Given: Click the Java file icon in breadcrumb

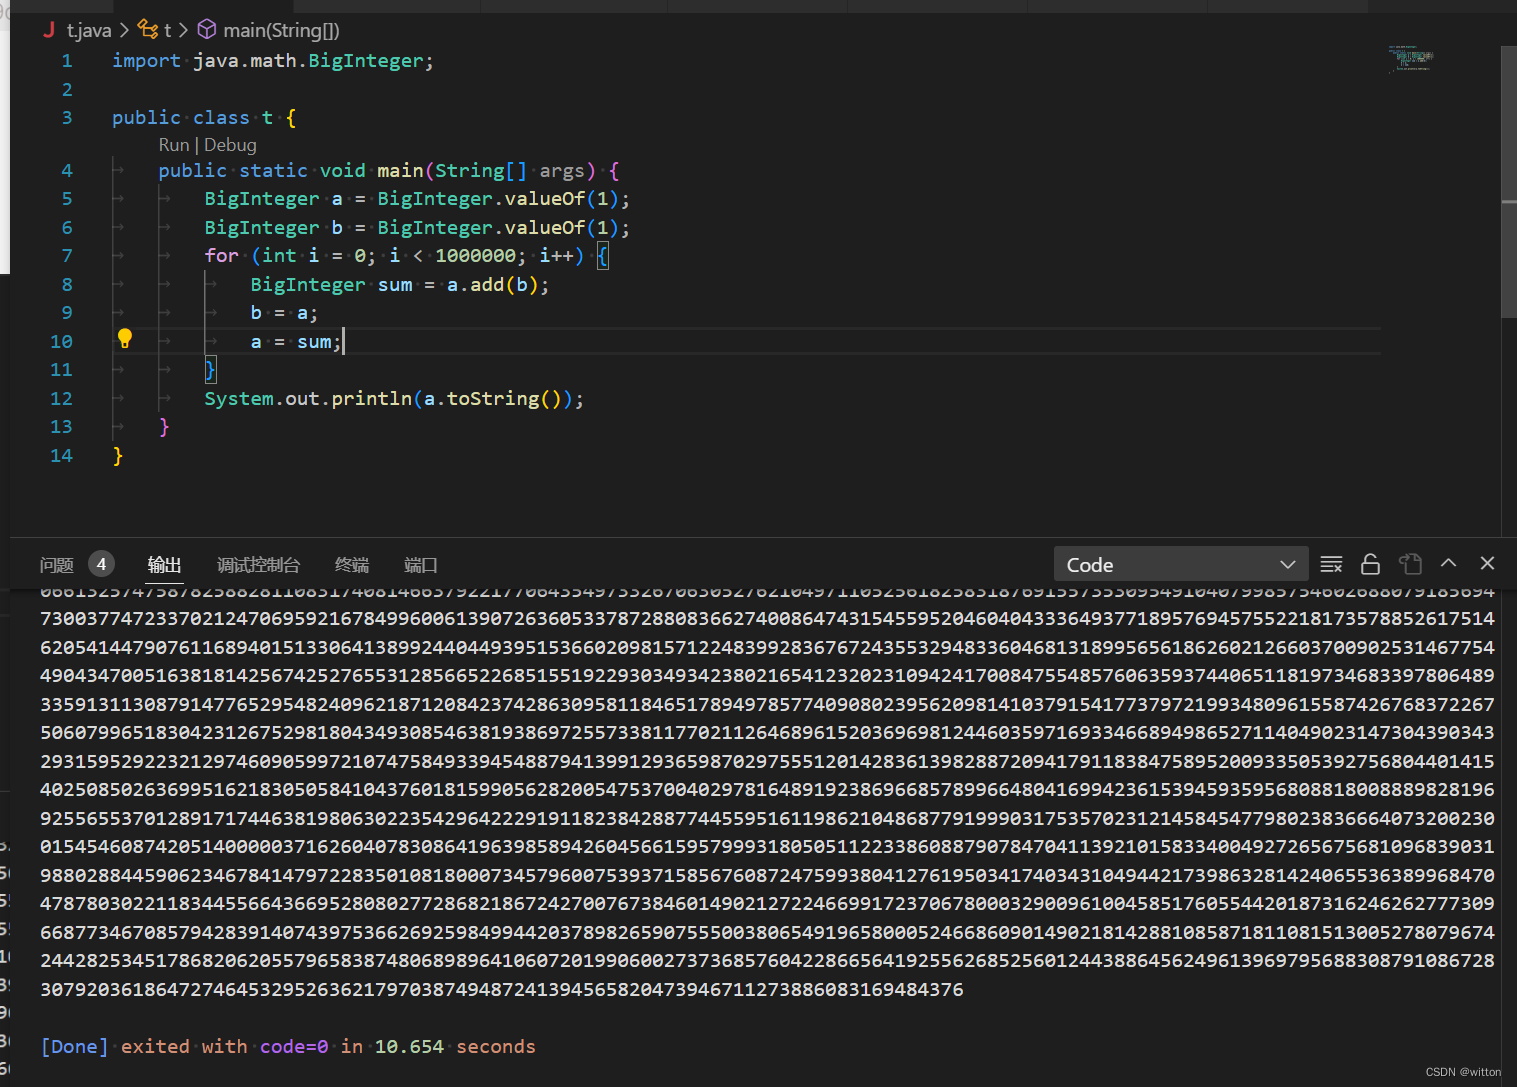Looking at the screenshot, I should pos(49,30).
